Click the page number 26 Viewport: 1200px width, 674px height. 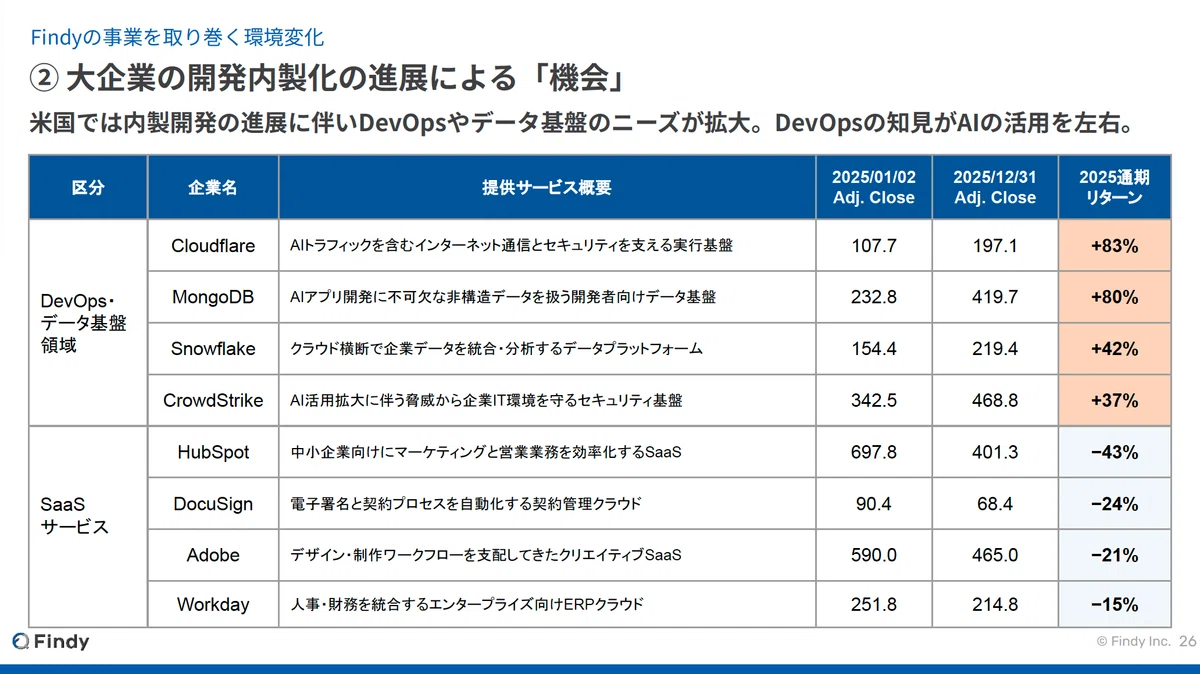(1187, 642)
